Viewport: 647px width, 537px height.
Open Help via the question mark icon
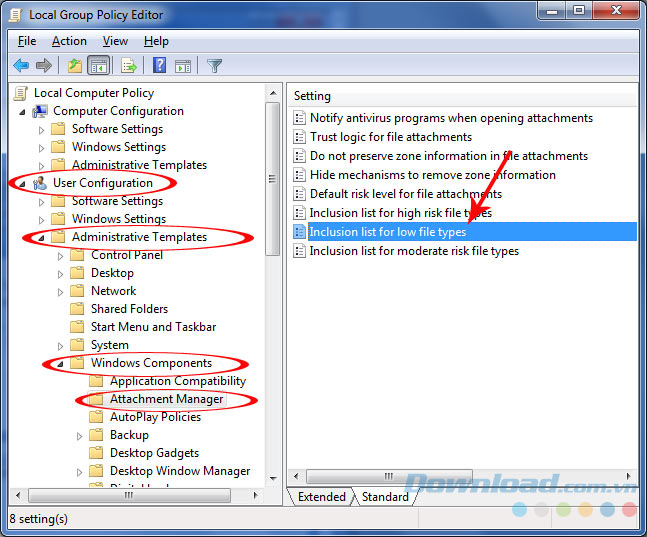click(x=159, y=65)
